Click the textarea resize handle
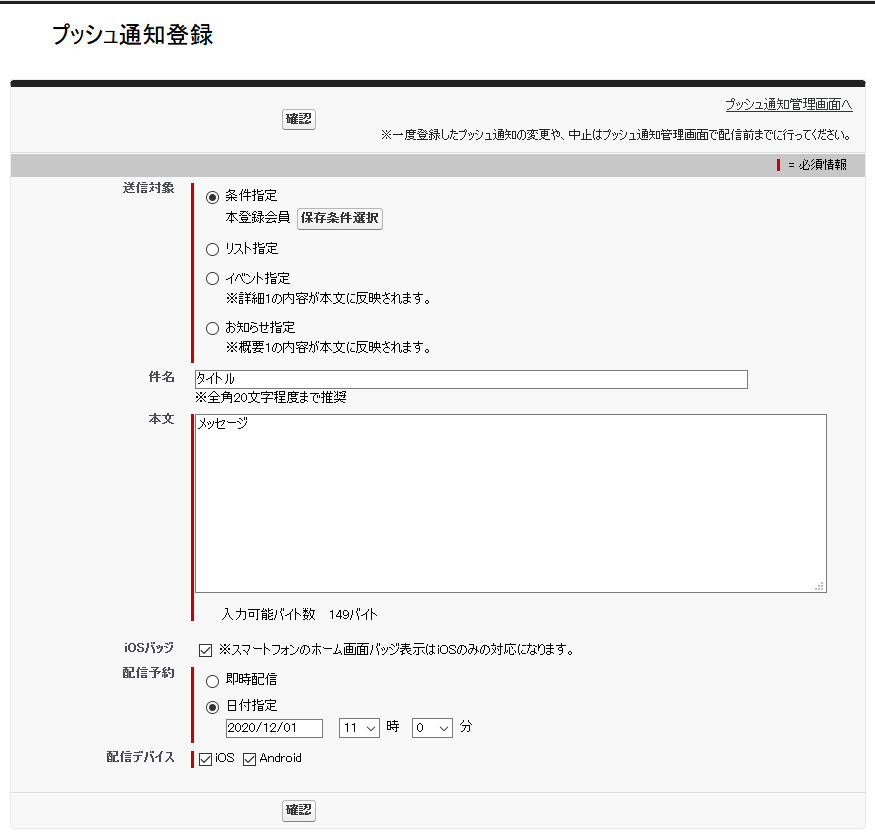 (820, 588)
